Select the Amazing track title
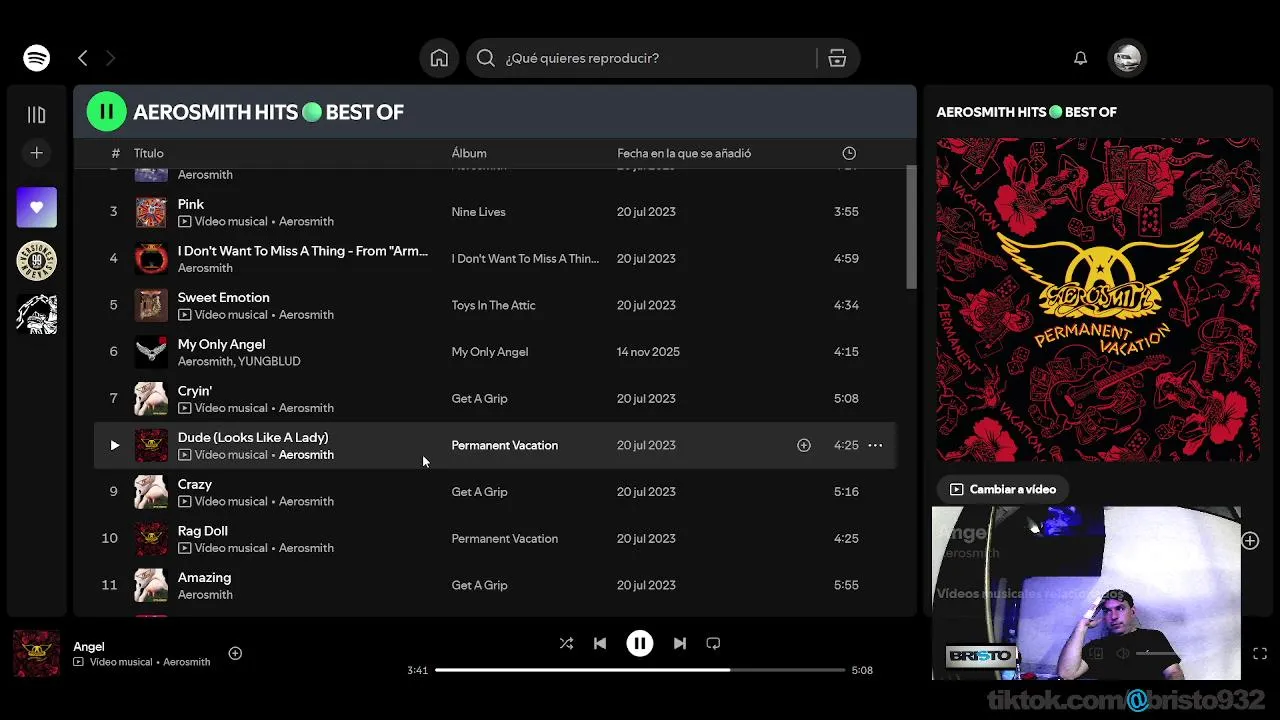1280x720 pixels. coord(204,577)
